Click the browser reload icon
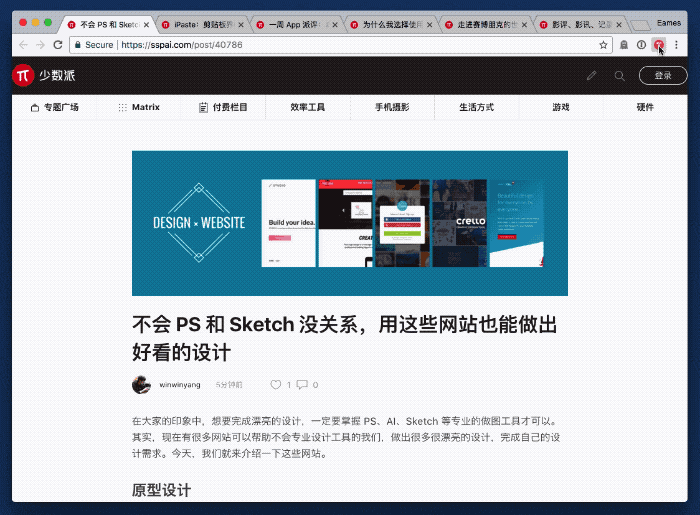The width and height of the screenshot is (700, 515). coord(58,45)
